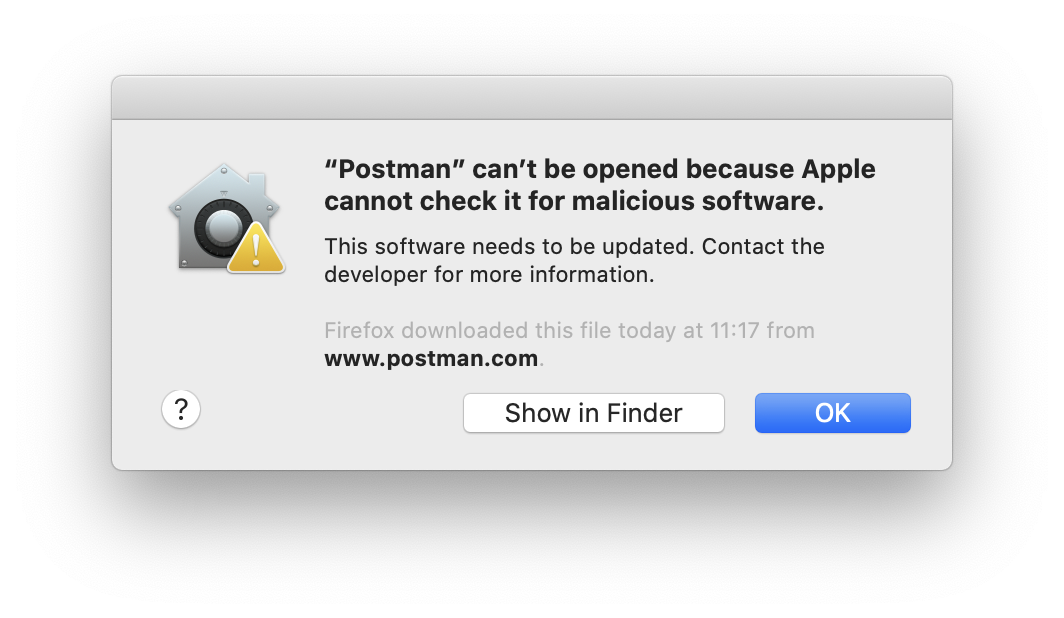Open the www.postman.com source link
The width and height of the screenshot is (1064, 618).
430,358
